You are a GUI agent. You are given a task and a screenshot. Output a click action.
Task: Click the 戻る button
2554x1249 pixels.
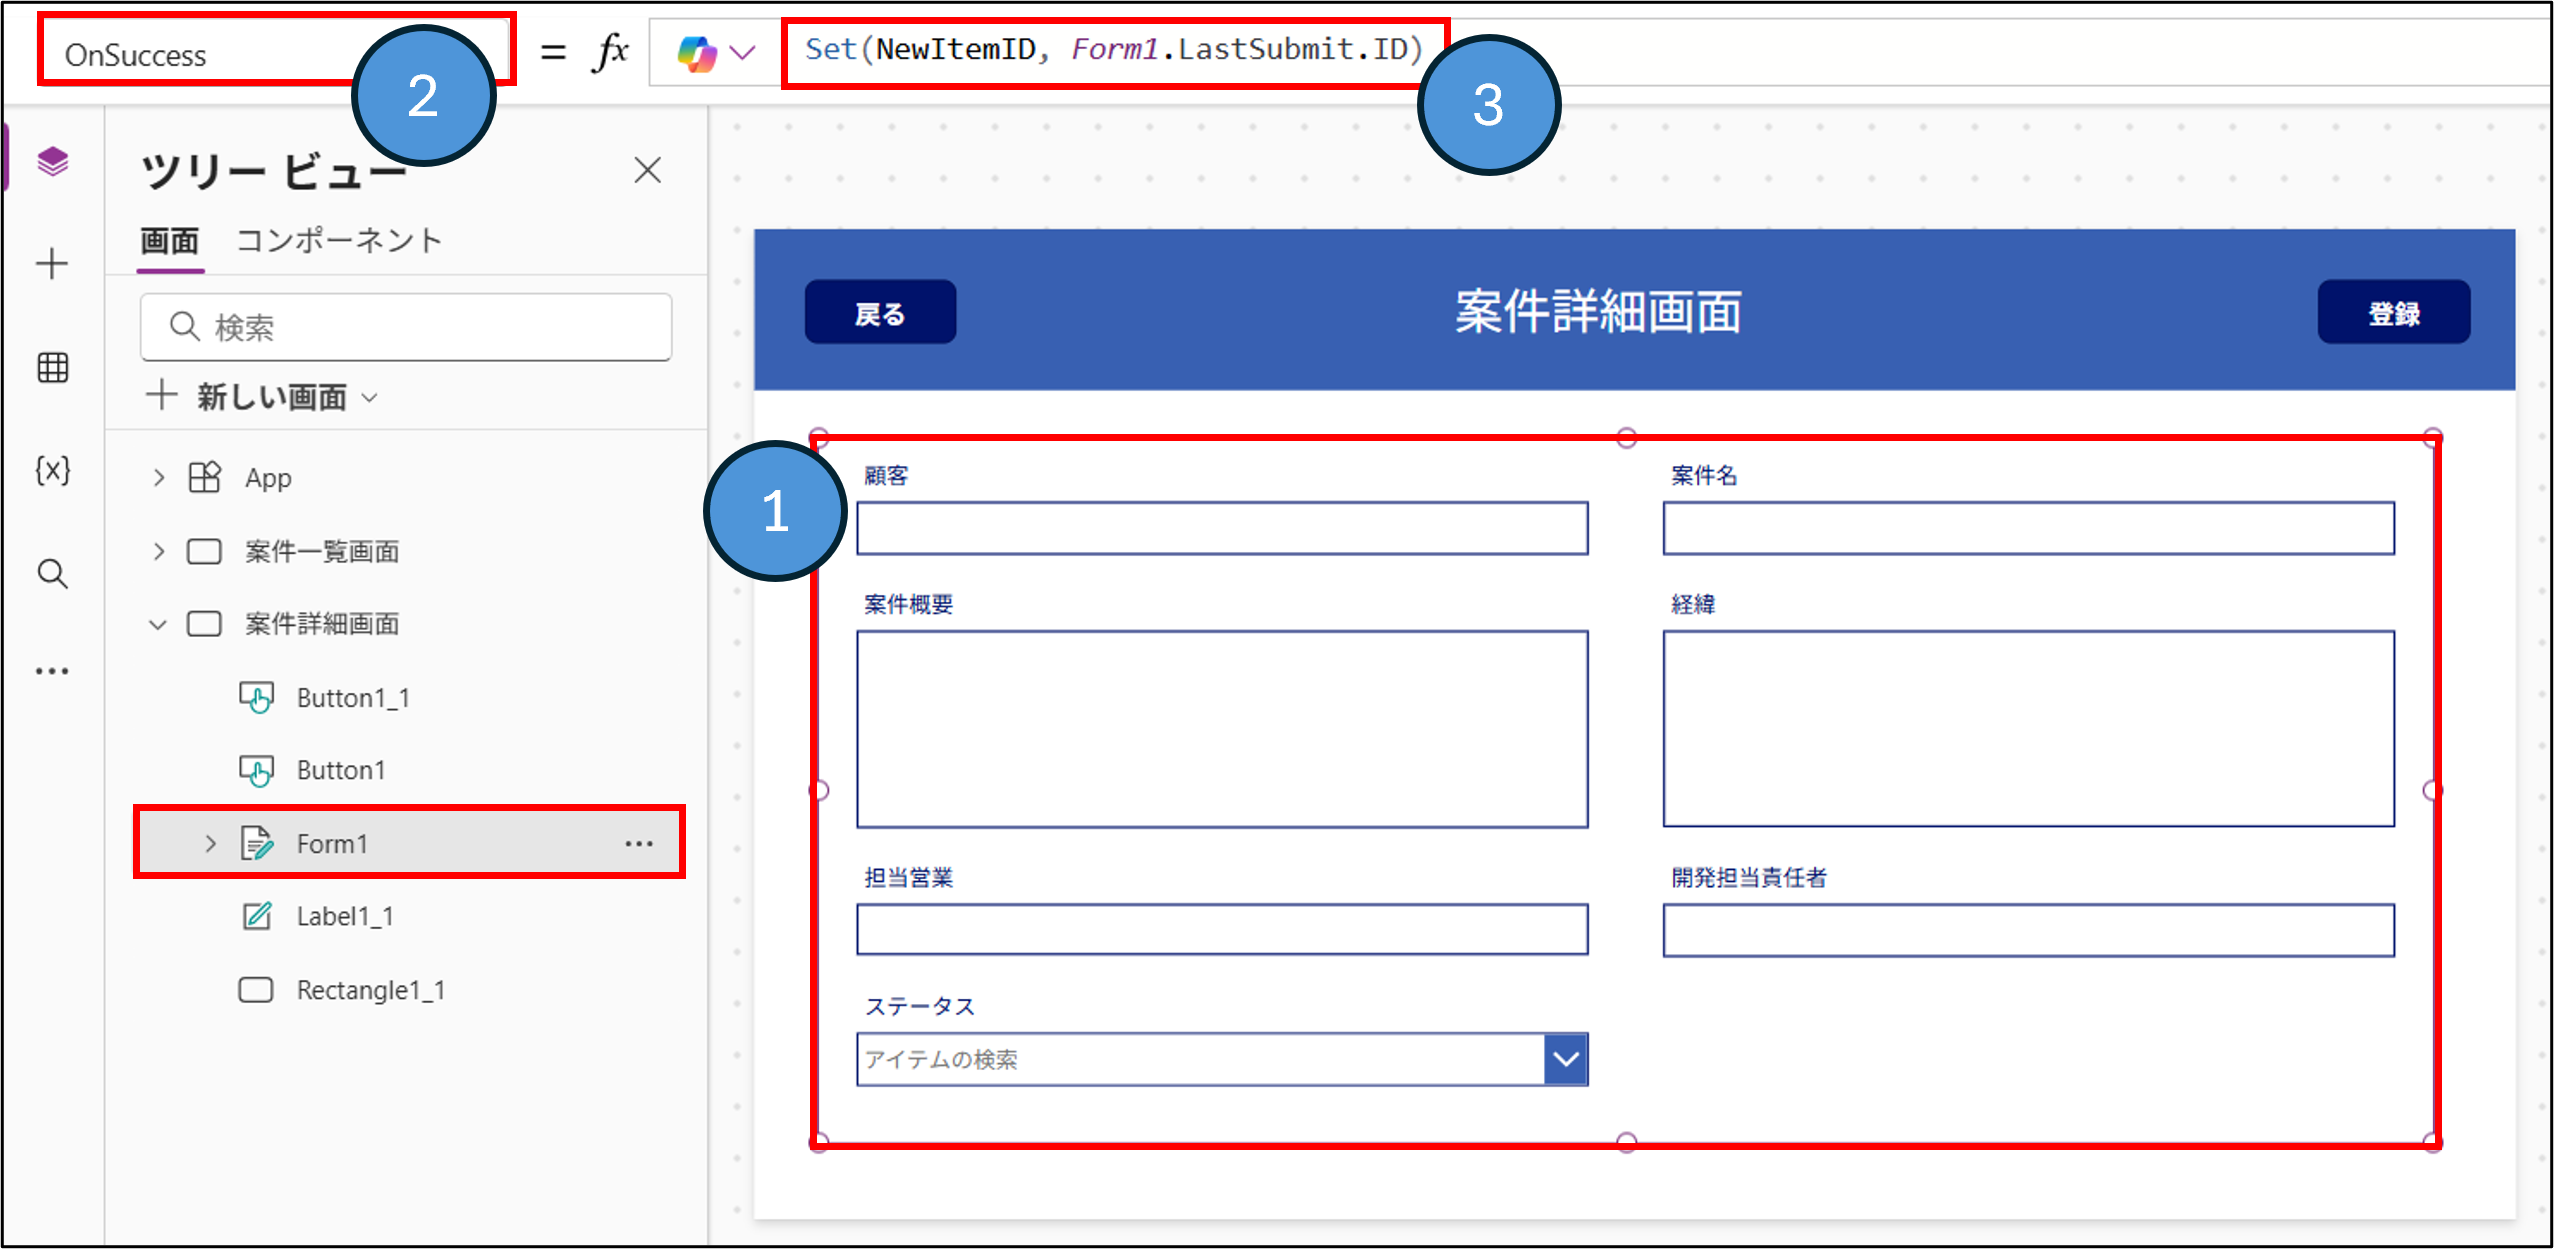879,313
